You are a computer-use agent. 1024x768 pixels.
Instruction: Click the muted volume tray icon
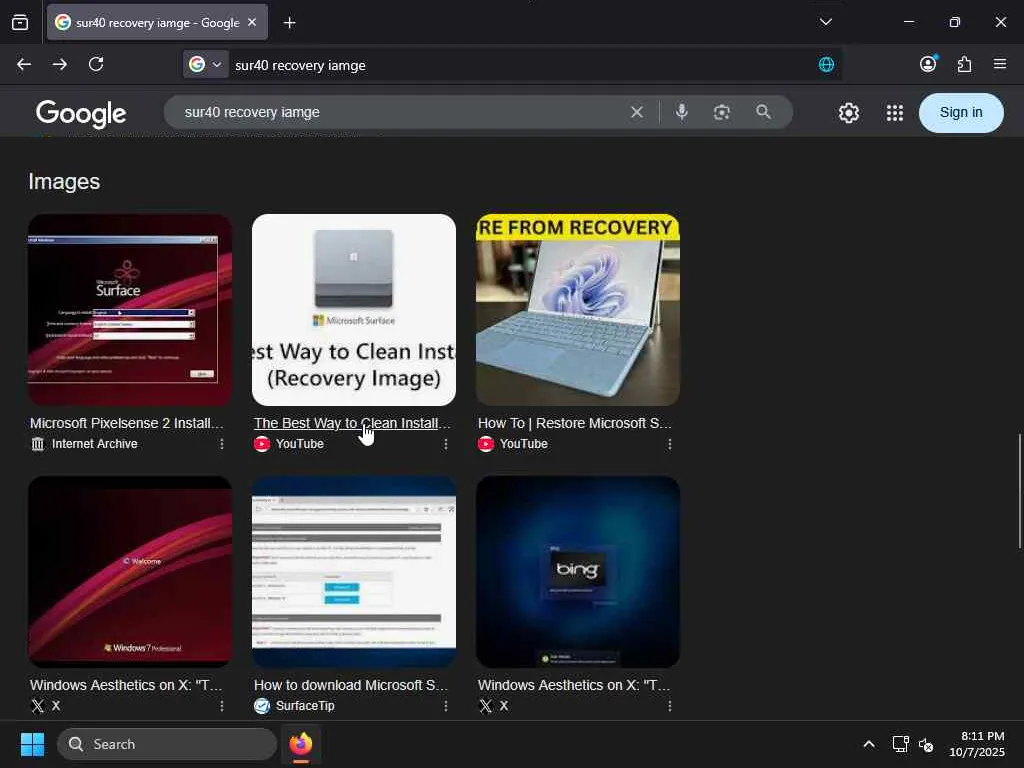coord(926,744)
